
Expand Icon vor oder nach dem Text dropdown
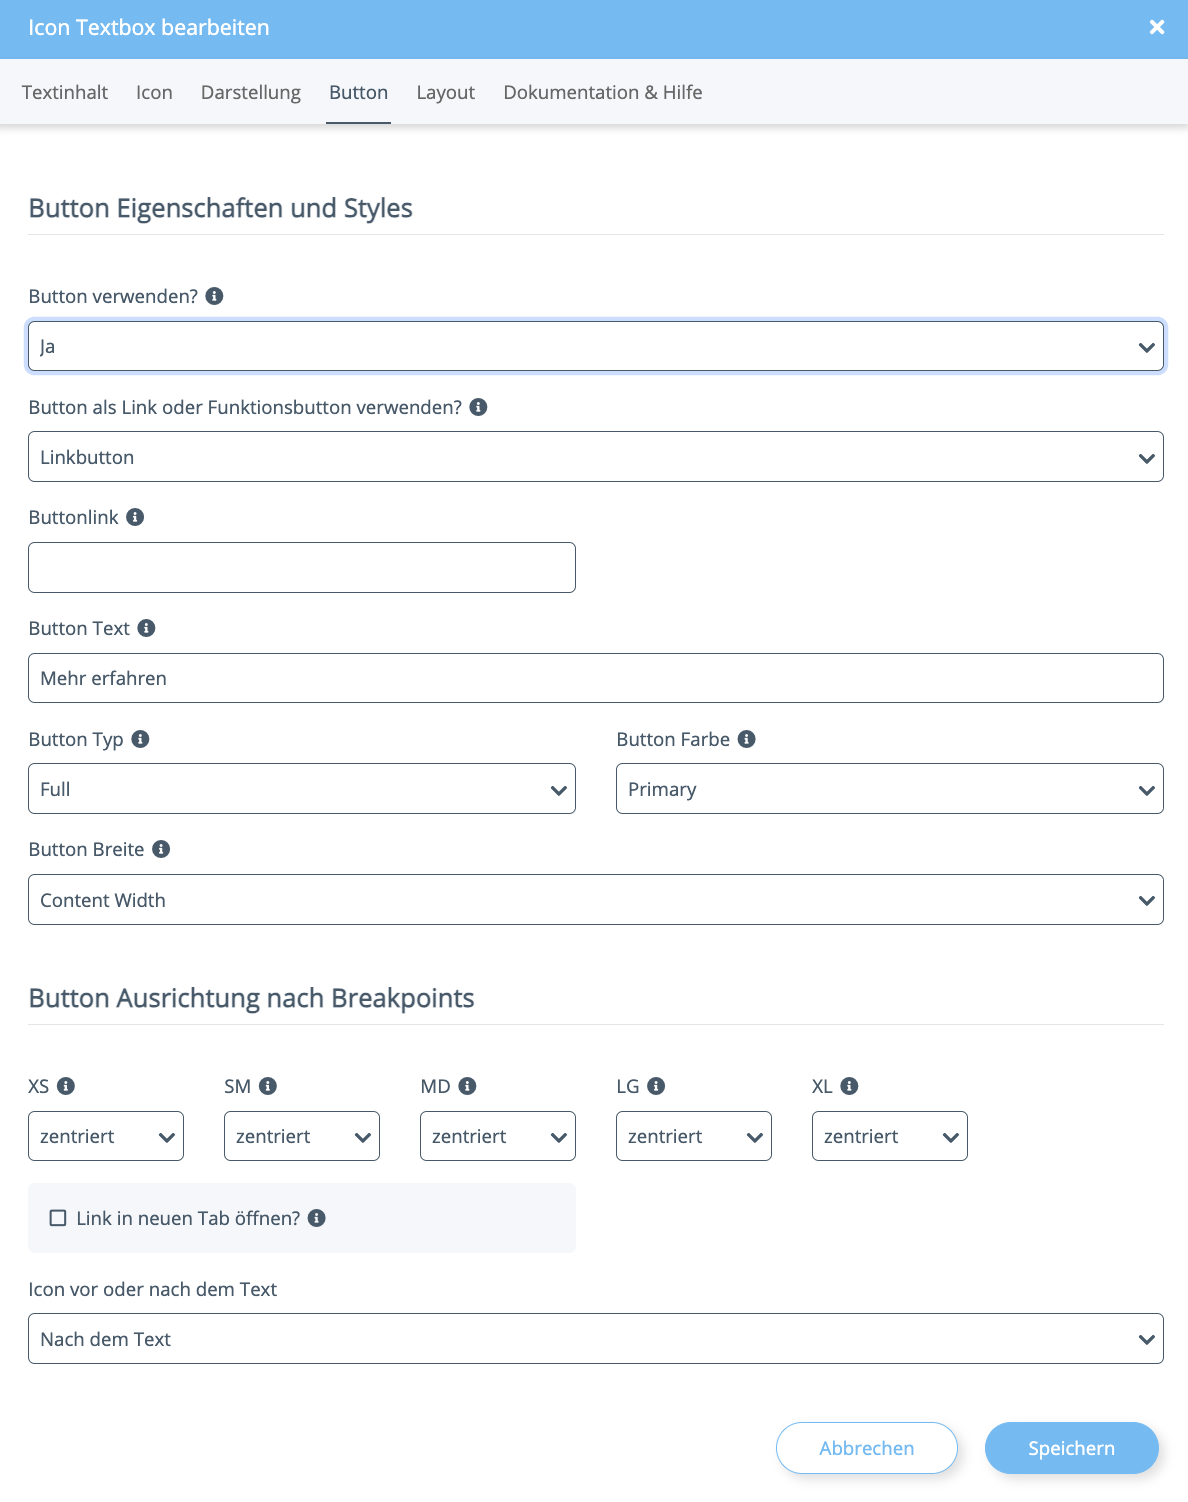595,1339
